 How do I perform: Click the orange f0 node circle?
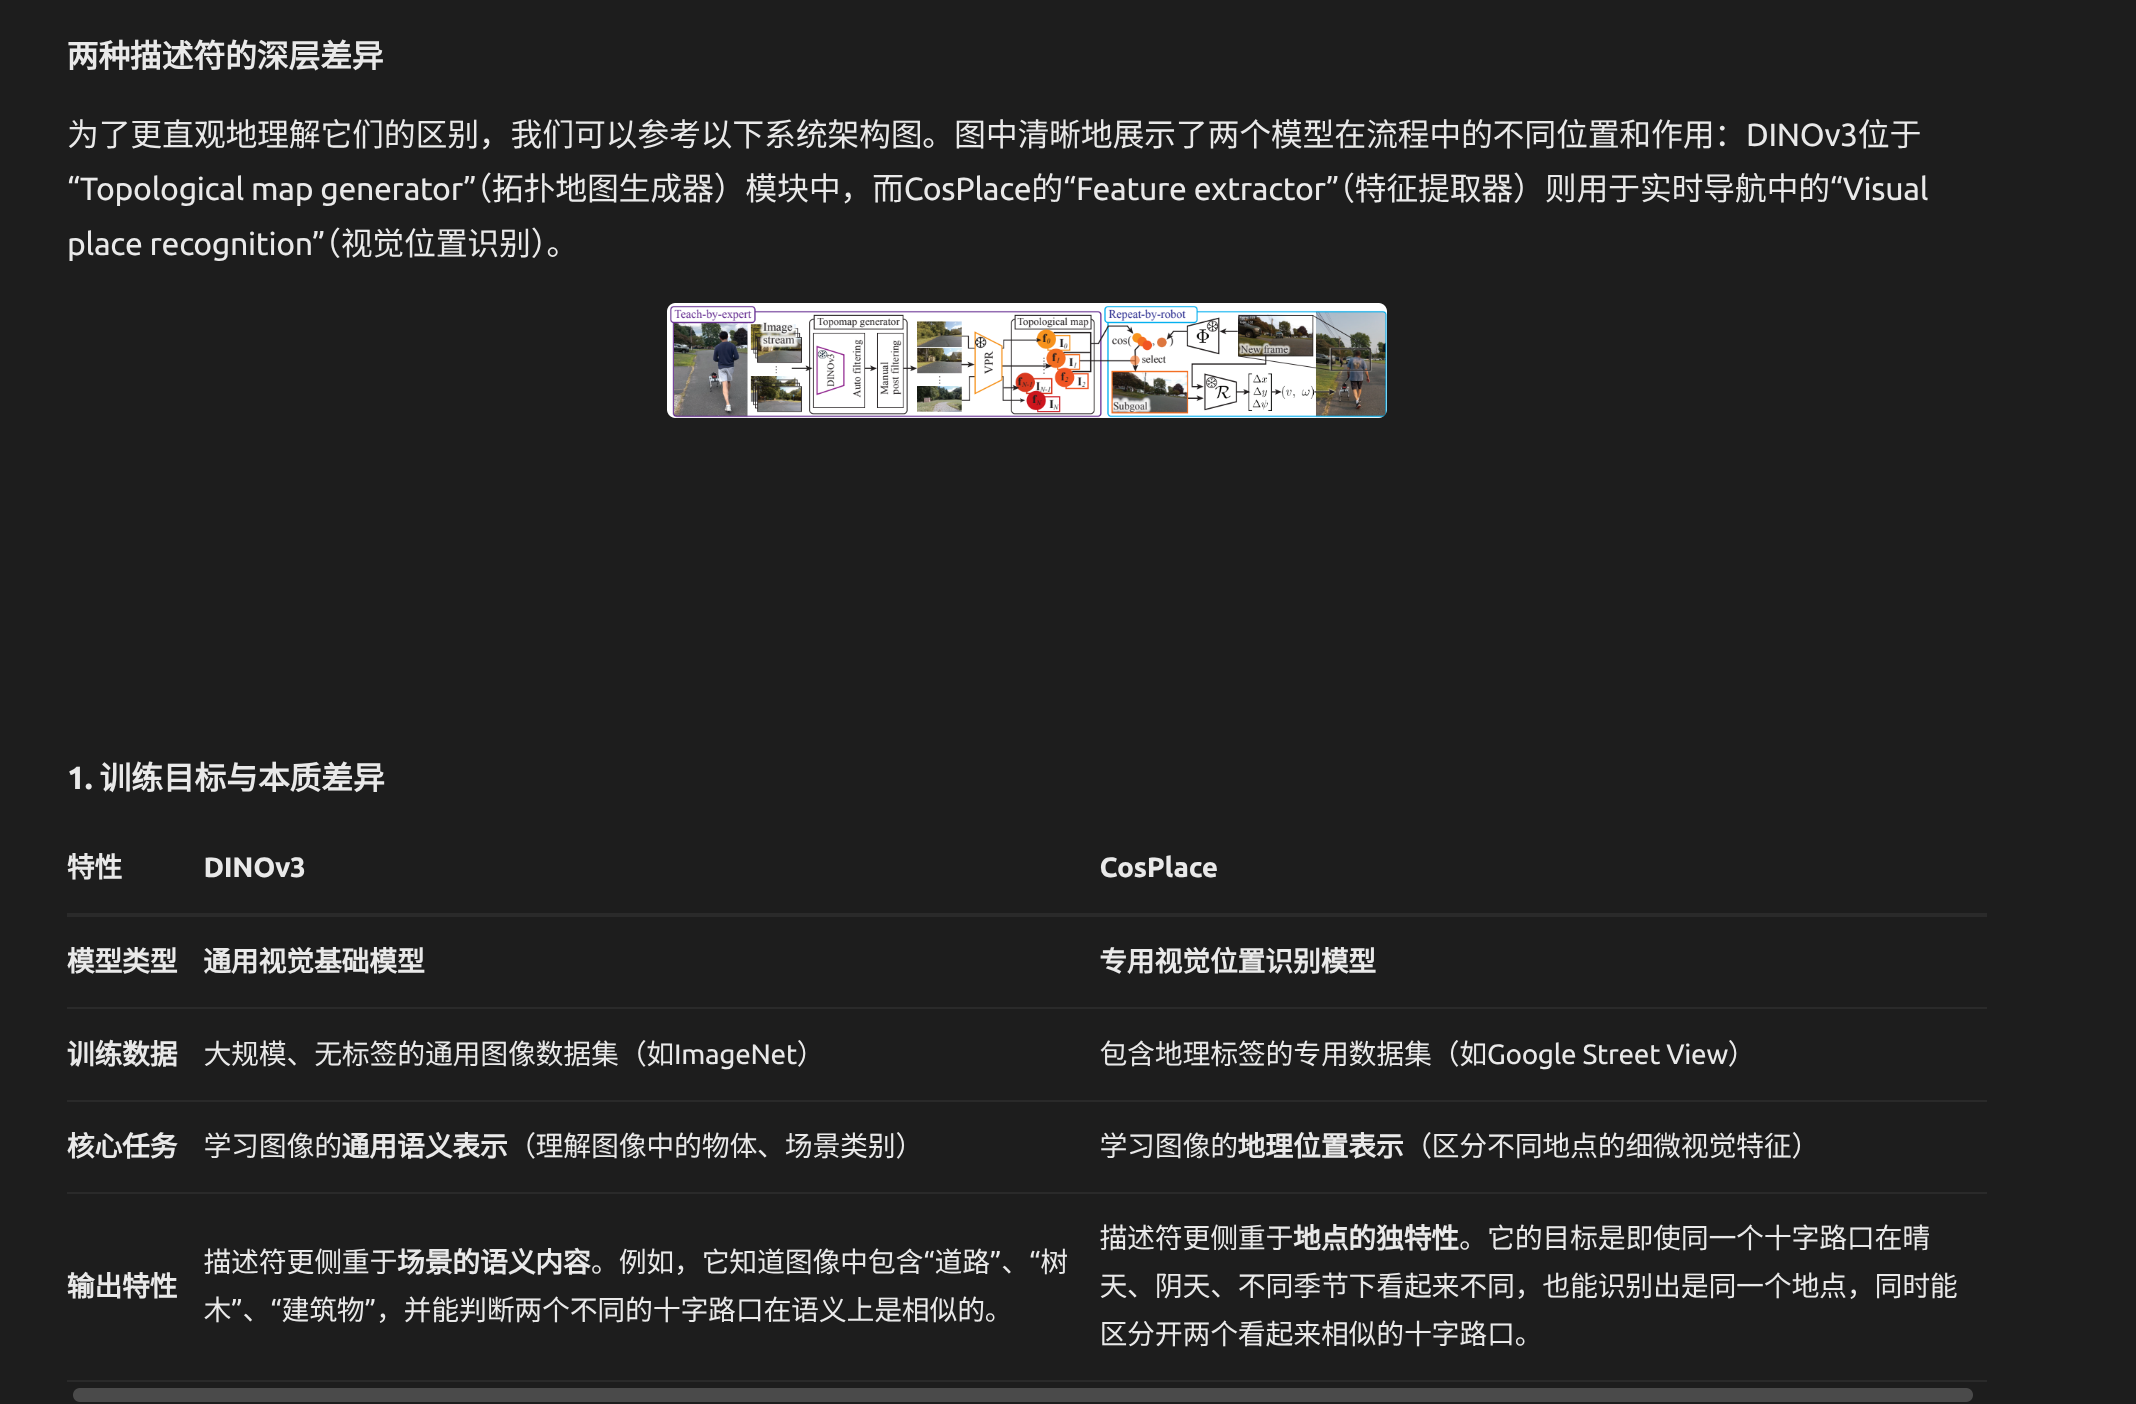tap(1046, 339)
